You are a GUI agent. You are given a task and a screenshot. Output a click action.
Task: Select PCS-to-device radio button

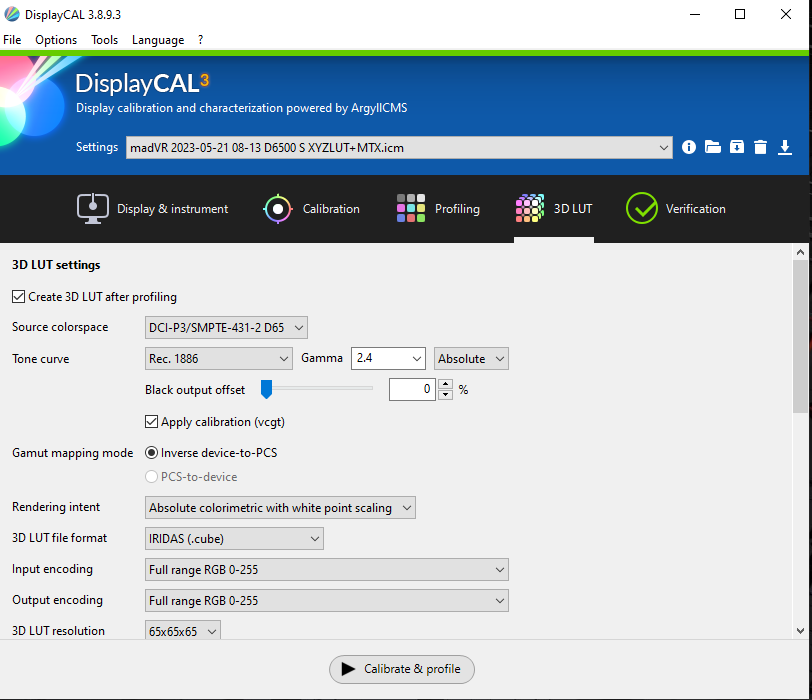[x=151, y=476]
